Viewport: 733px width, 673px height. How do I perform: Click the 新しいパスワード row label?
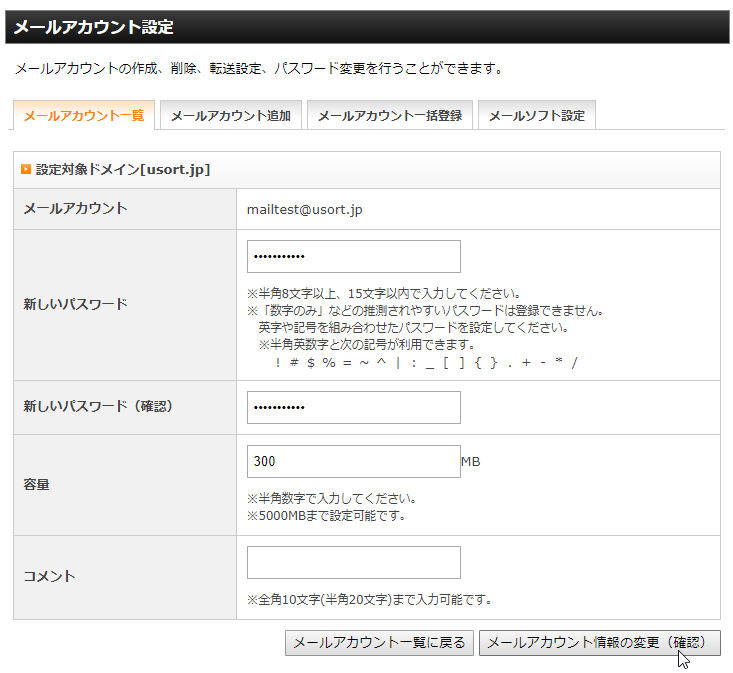click(x=75, y=303)
